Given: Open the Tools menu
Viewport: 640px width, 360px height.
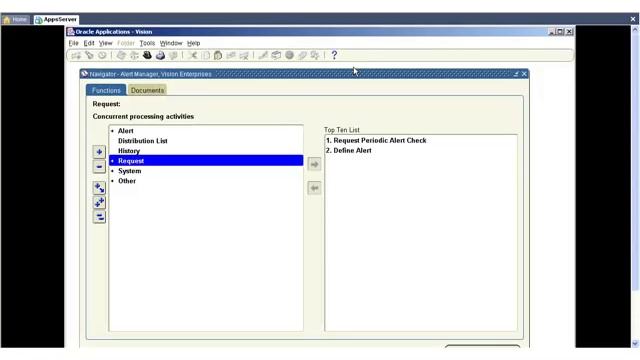Looking at the screenshot, I should 147,43.
